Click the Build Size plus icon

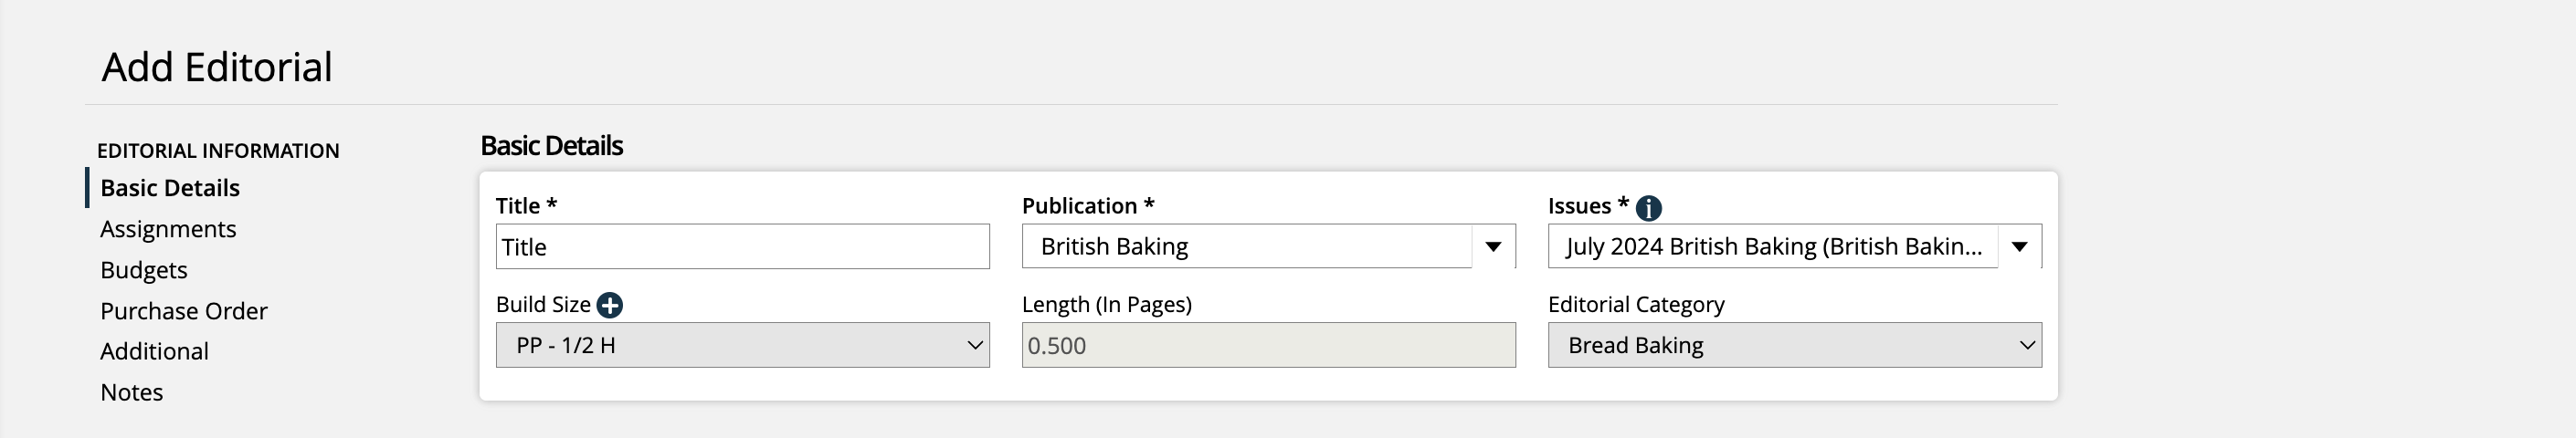[609, 305]
